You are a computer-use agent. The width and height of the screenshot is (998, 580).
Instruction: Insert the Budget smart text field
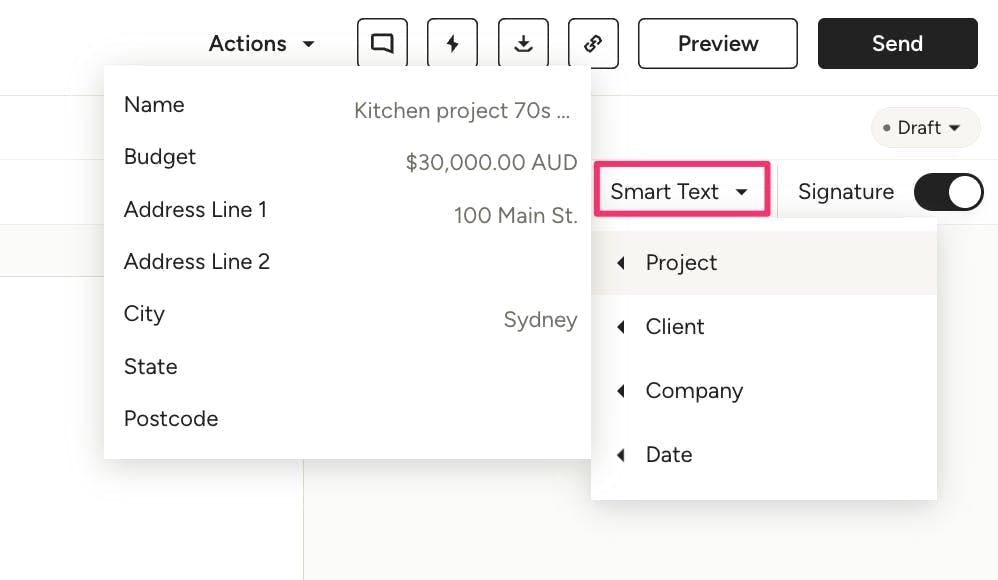pyautogui.click(x=348, y=157)
